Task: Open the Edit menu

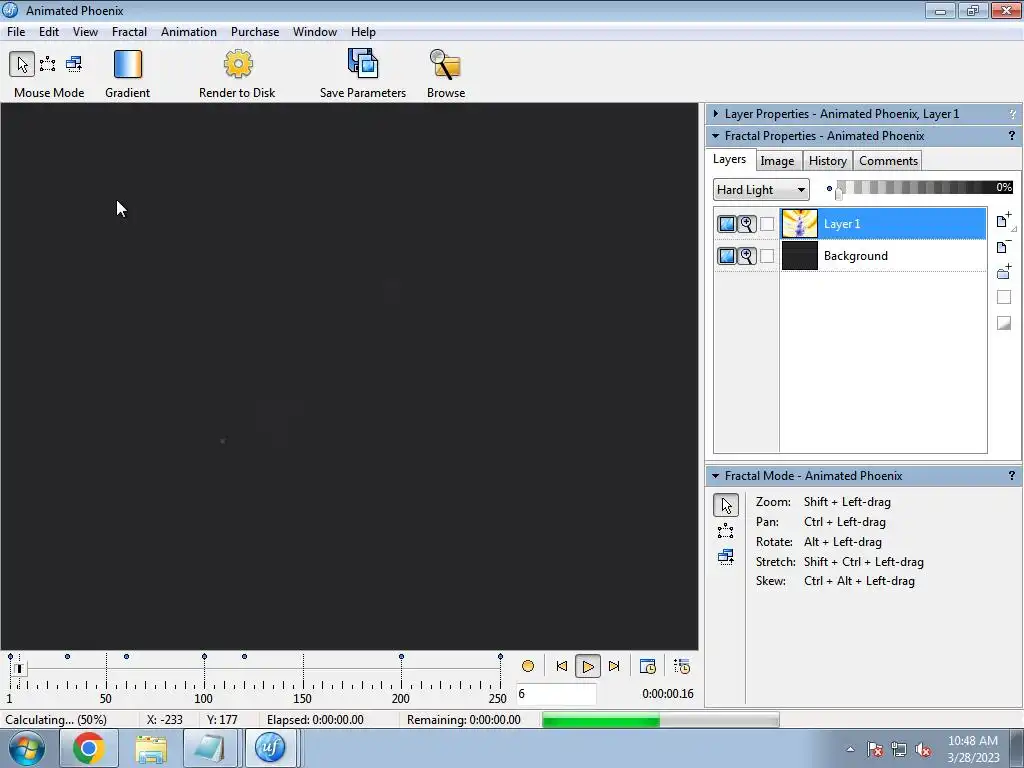Action: coord(49,31)
